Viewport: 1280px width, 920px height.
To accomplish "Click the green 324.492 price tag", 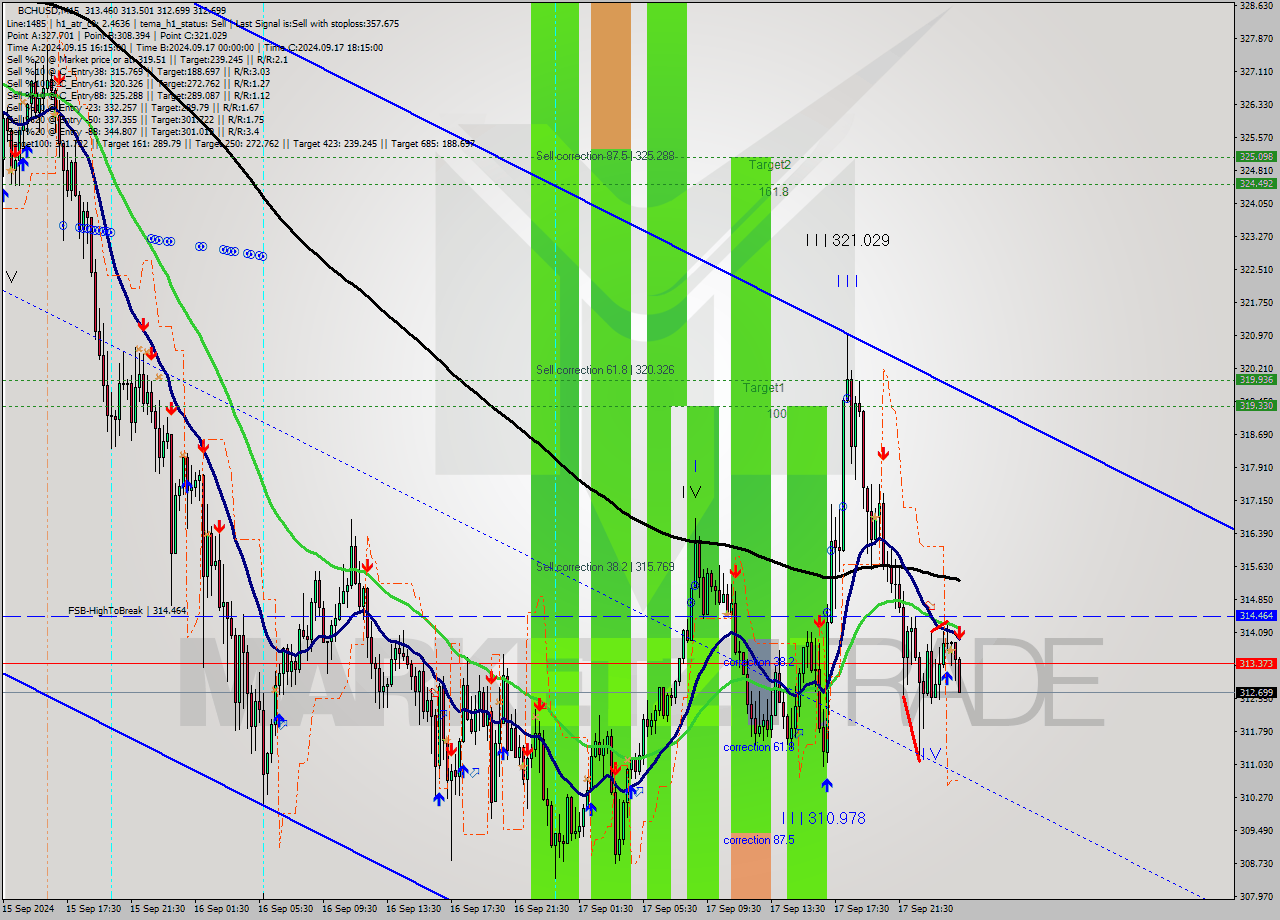I will click(1256, 183).
